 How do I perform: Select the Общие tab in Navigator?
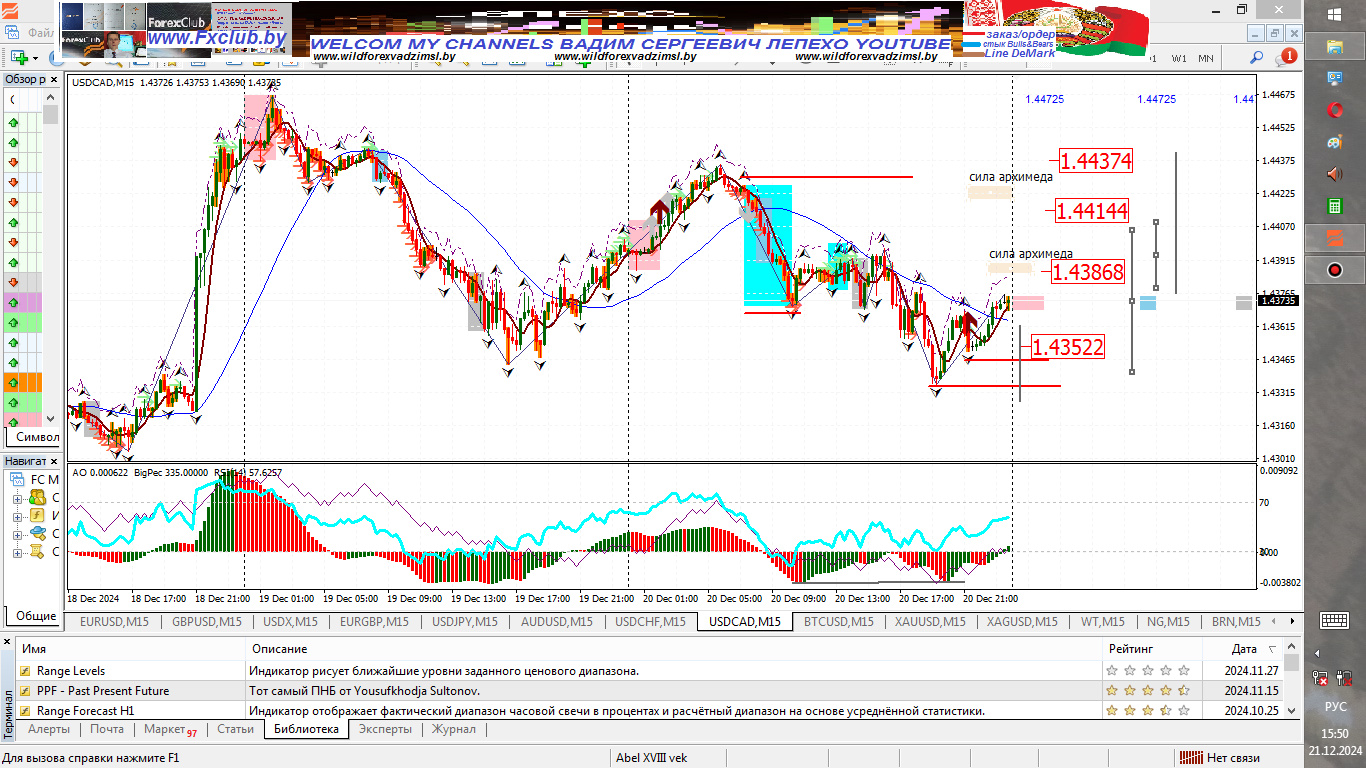pyautogui.click(x=36, y=616)
